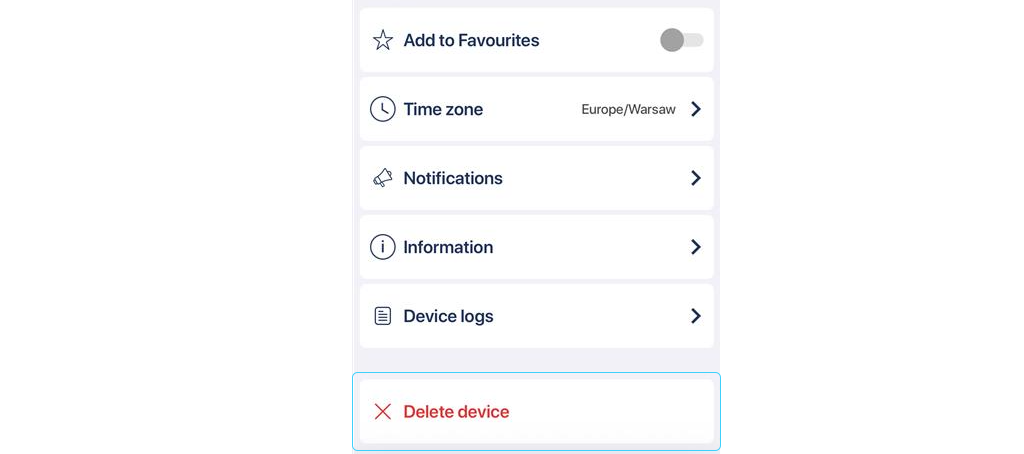Toggle the Add to Favourites switch
The height and width of the screenshot is (454, 1024).
tap(681, 40)
